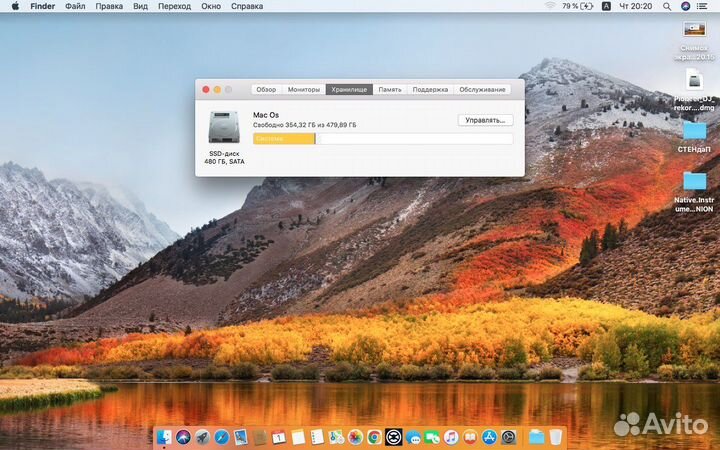This screenshot has height=450, width=720.
Task: Open the Finder menu
Action: coord(42,6)
